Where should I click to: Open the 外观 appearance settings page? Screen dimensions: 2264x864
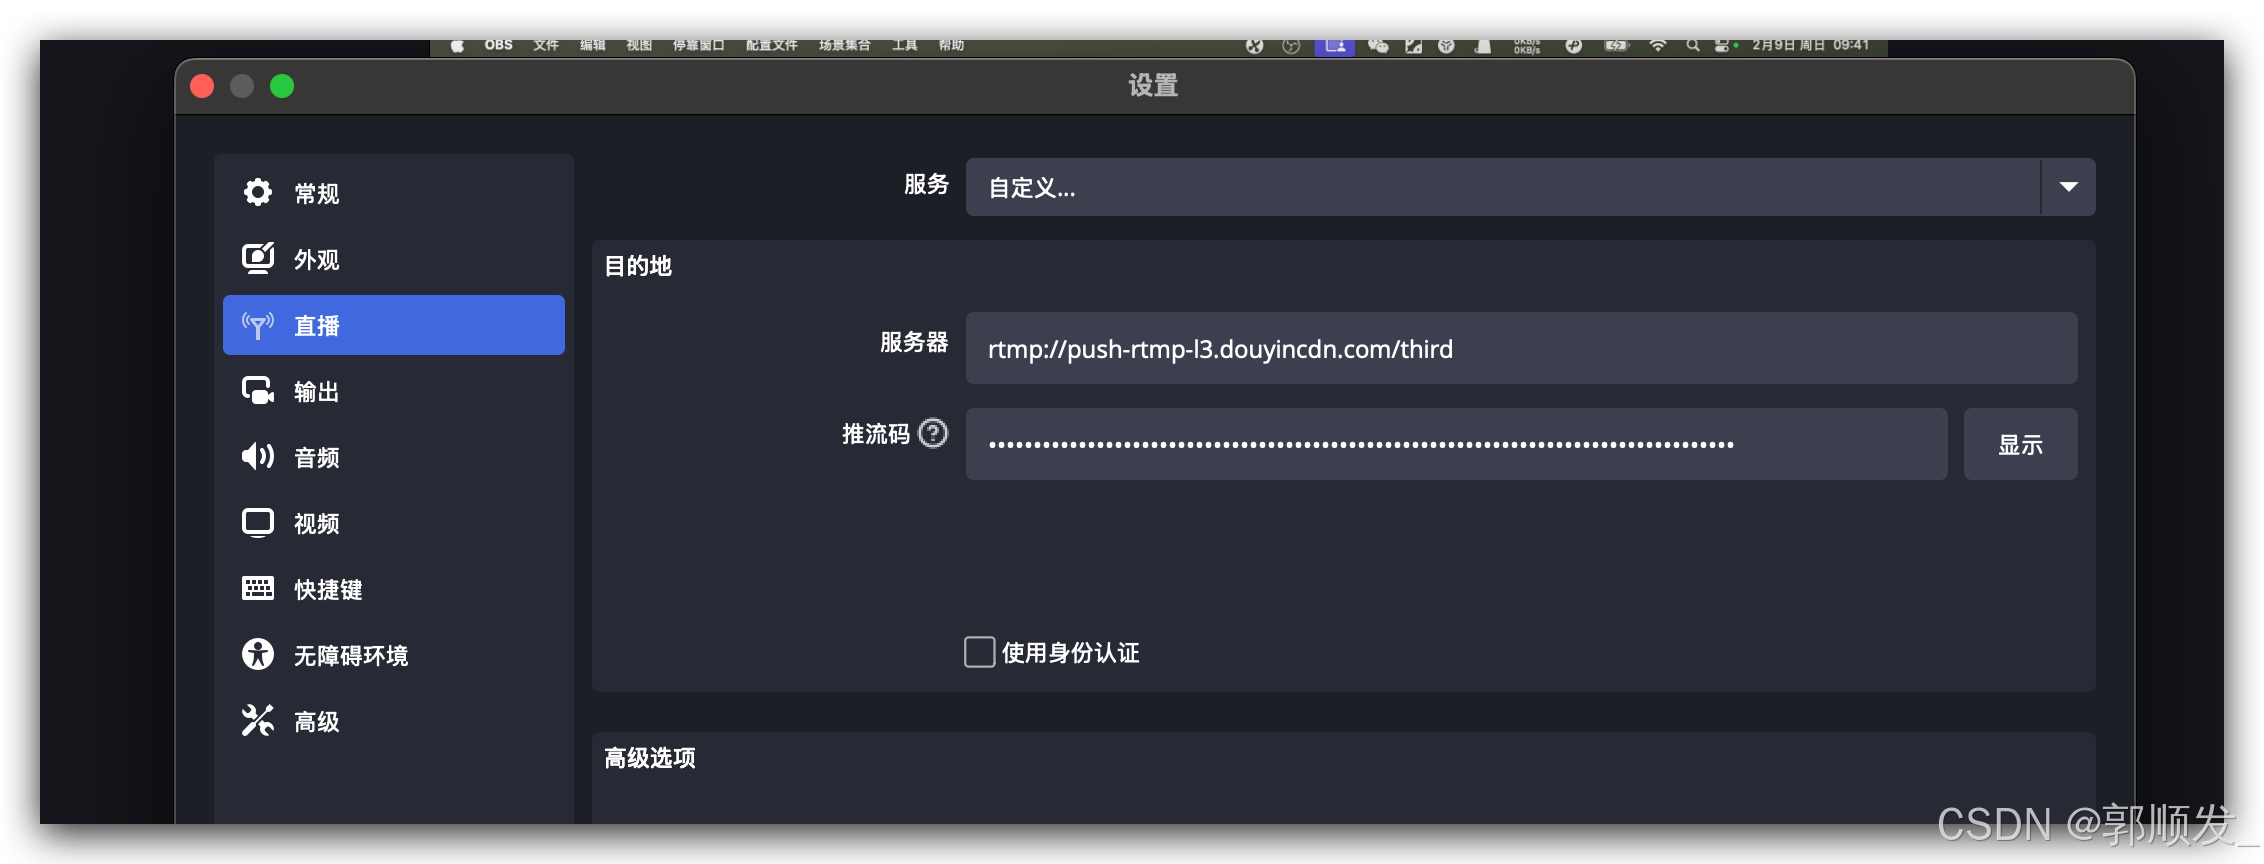393,259
